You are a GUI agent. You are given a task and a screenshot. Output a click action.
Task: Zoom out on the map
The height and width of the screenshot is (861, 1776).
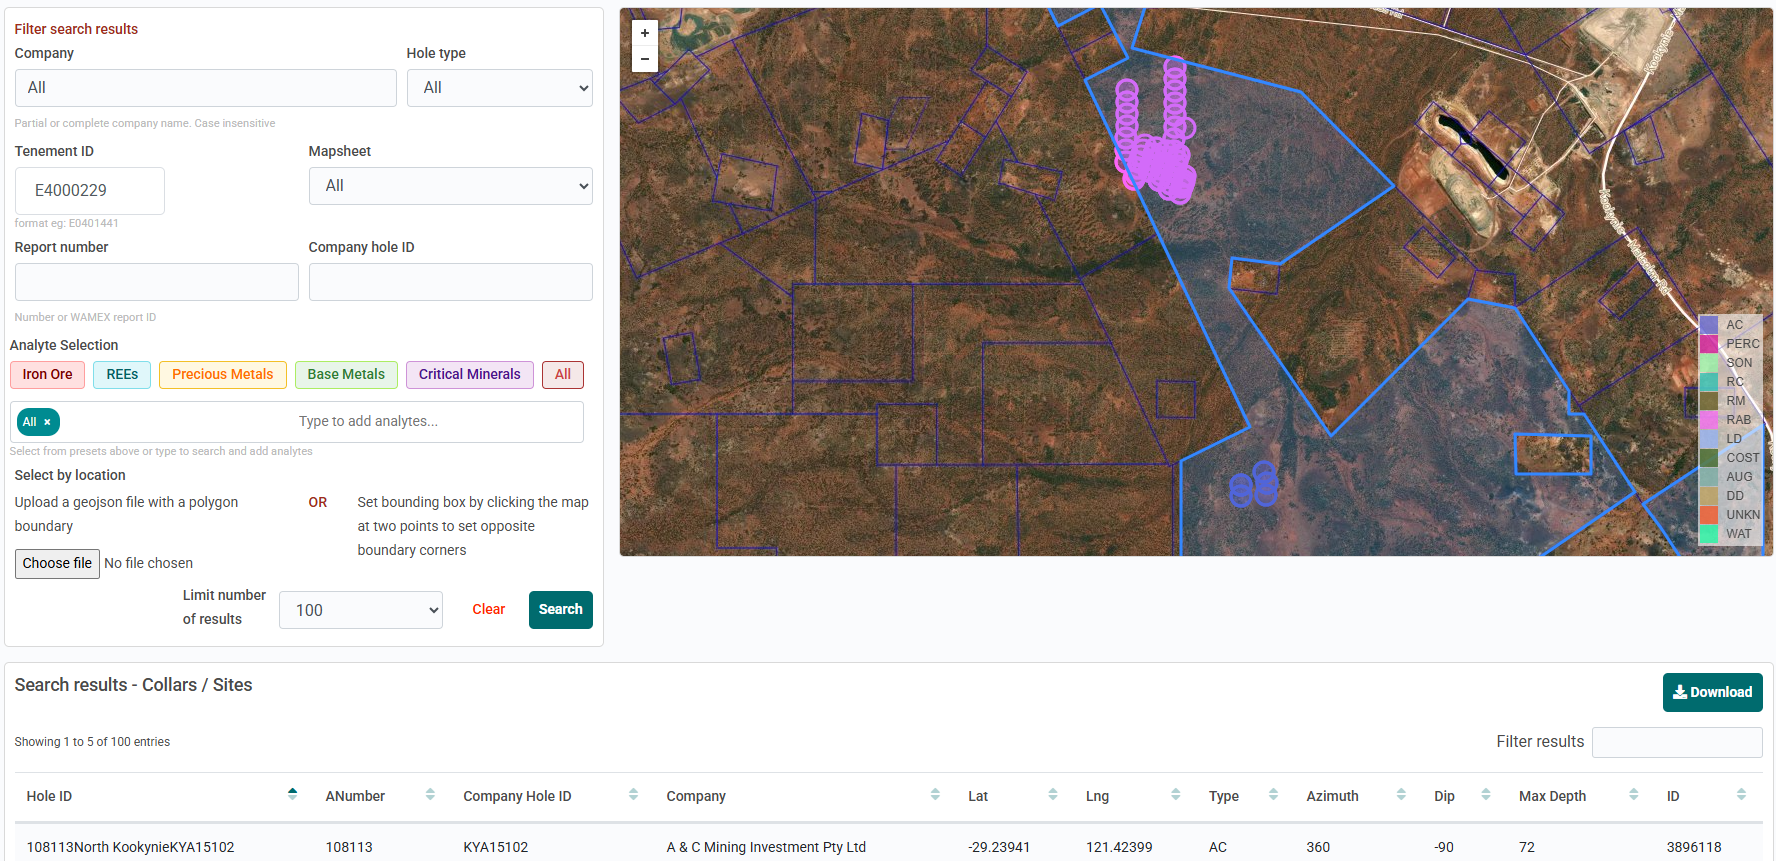645,59
